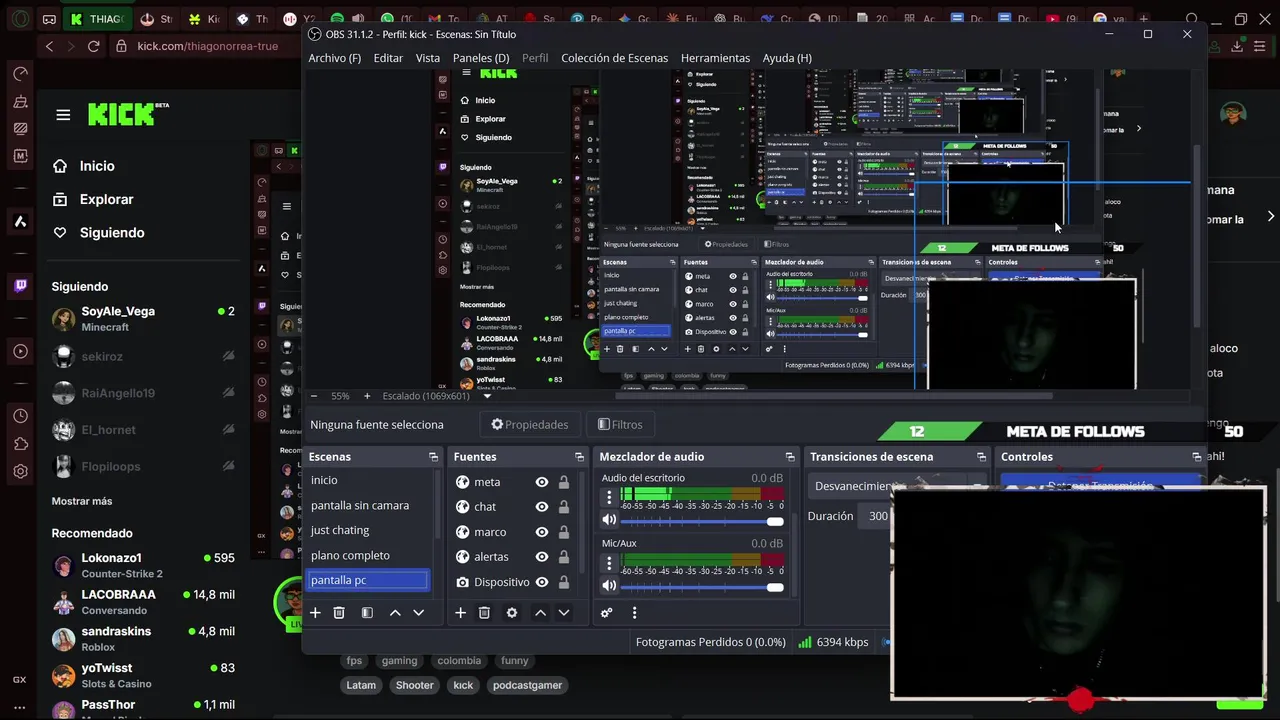
Task: Lock the alertas source
Action: tap(564, 557)
